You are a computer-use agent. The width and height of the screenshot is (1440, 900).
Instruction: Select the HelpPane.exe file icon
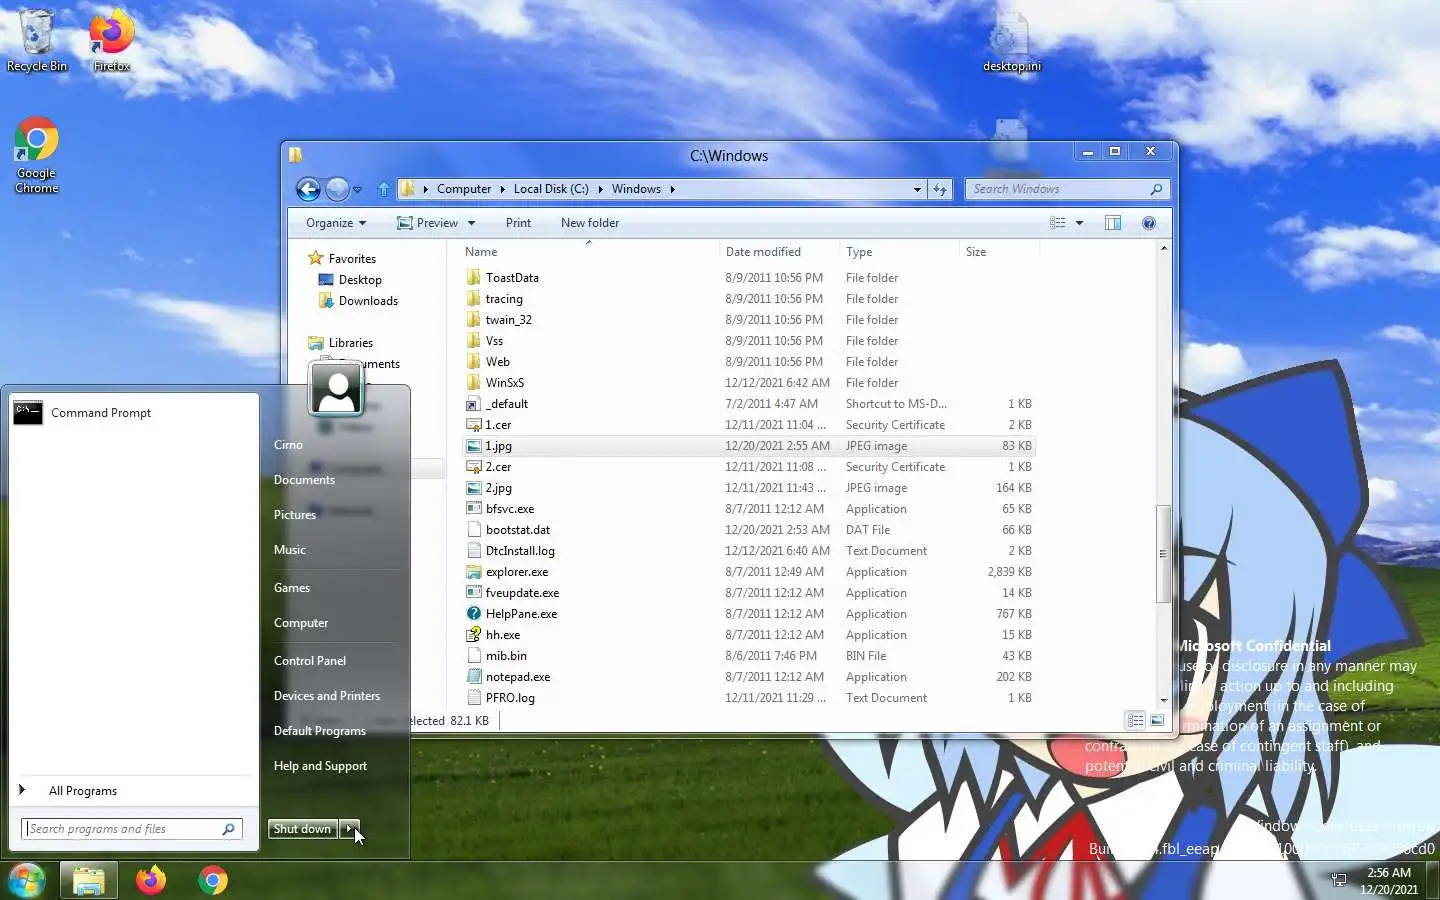tap(474, 614)
